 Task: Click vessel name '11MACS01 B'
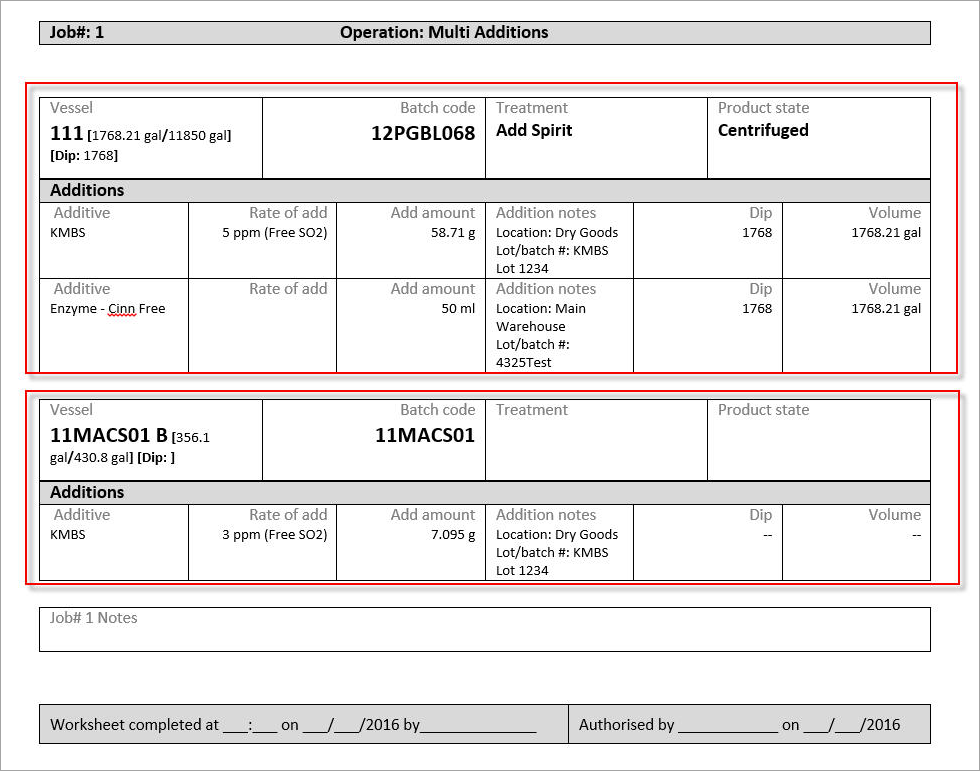coord(109,435)
